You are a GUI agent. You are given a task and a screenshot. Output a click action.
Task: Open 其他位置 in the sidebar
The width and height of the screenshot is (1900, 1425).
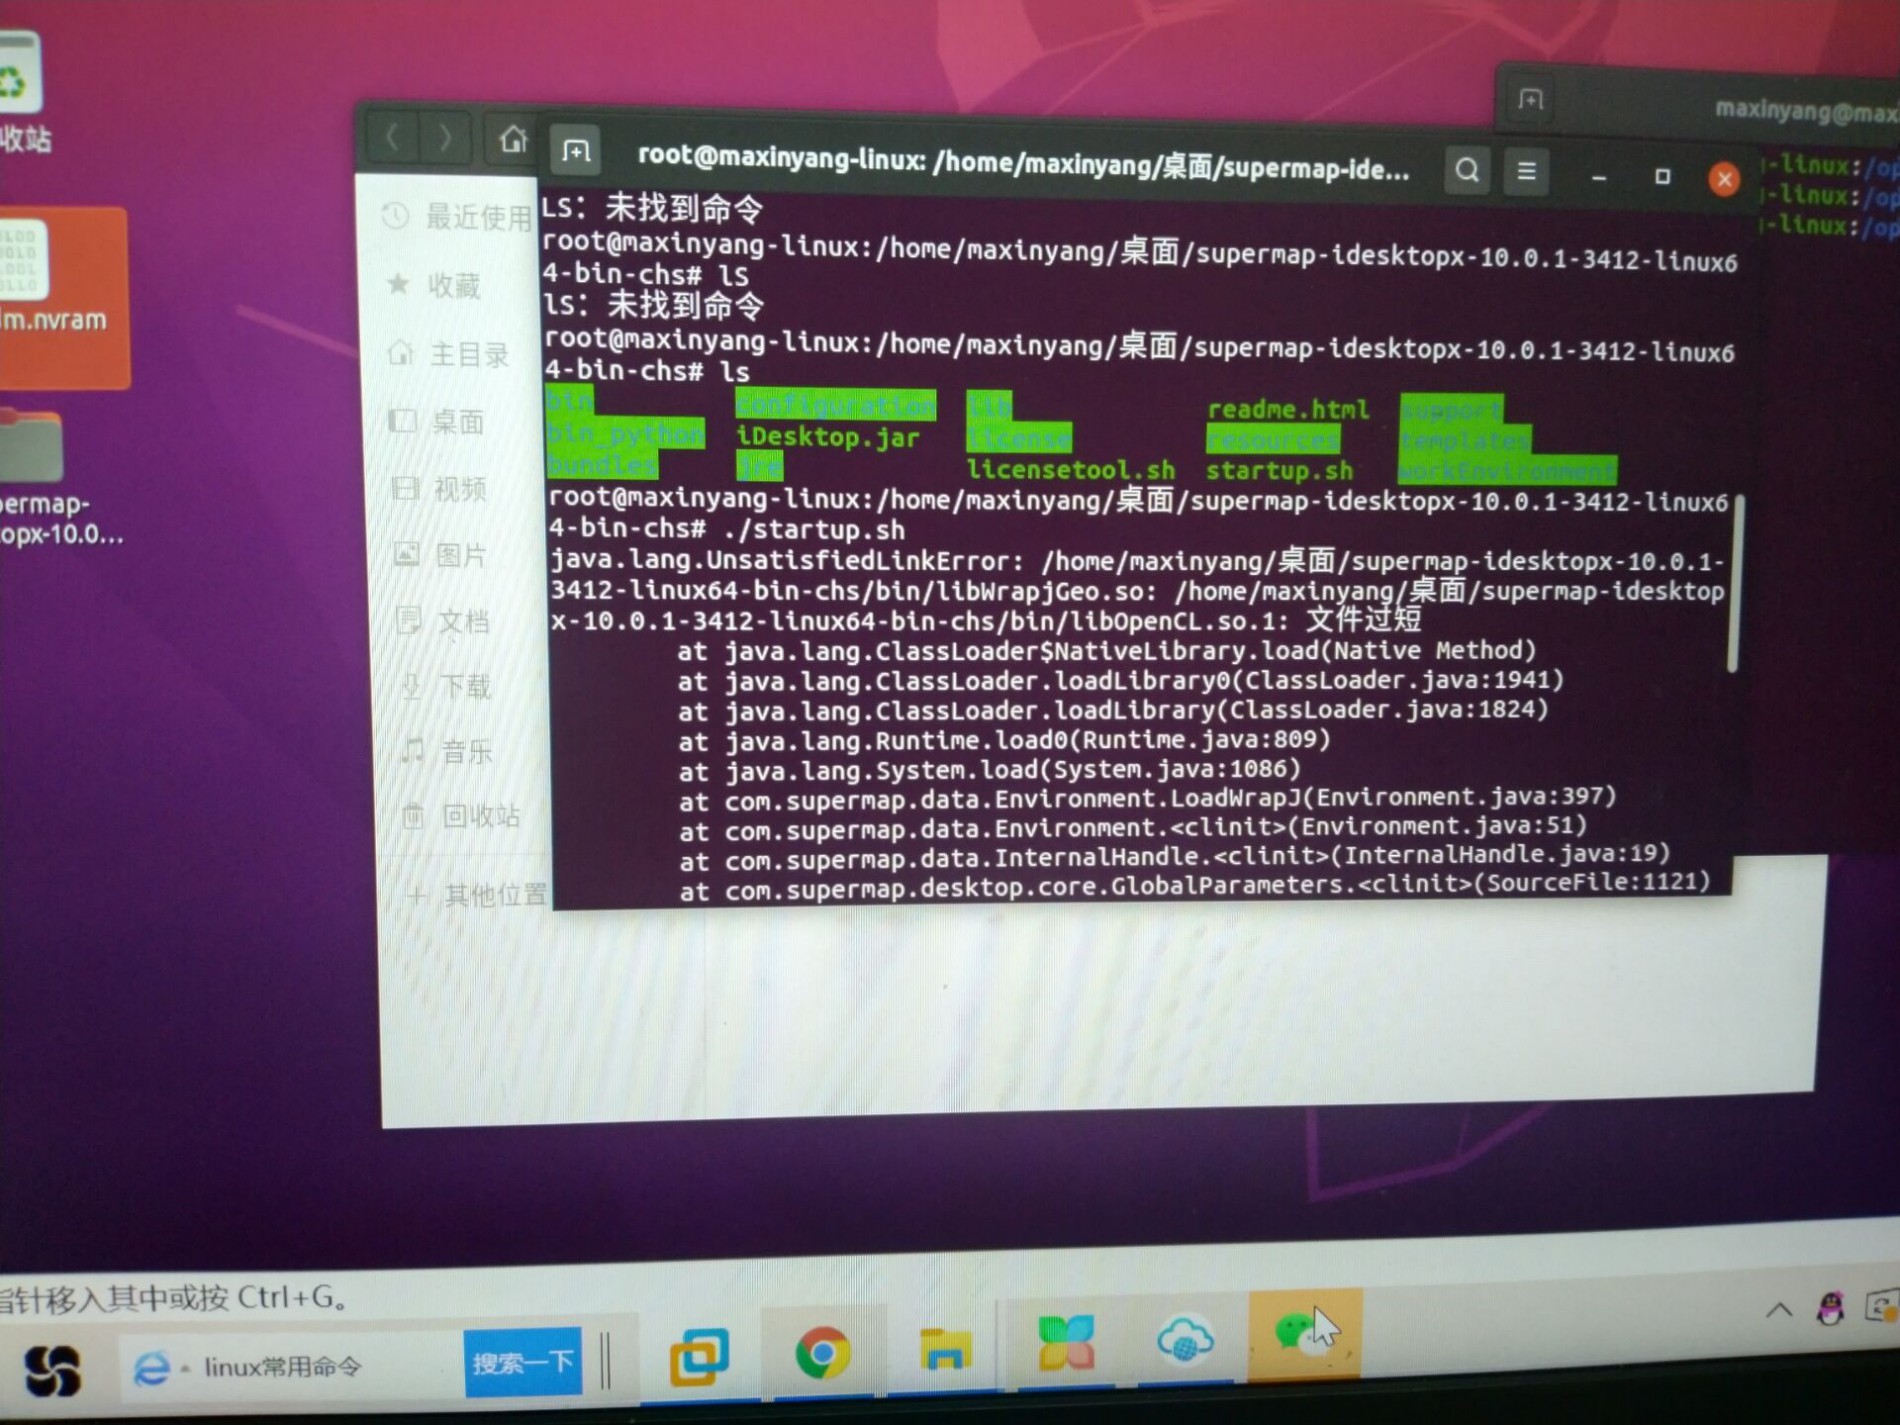tap(477, 895)
